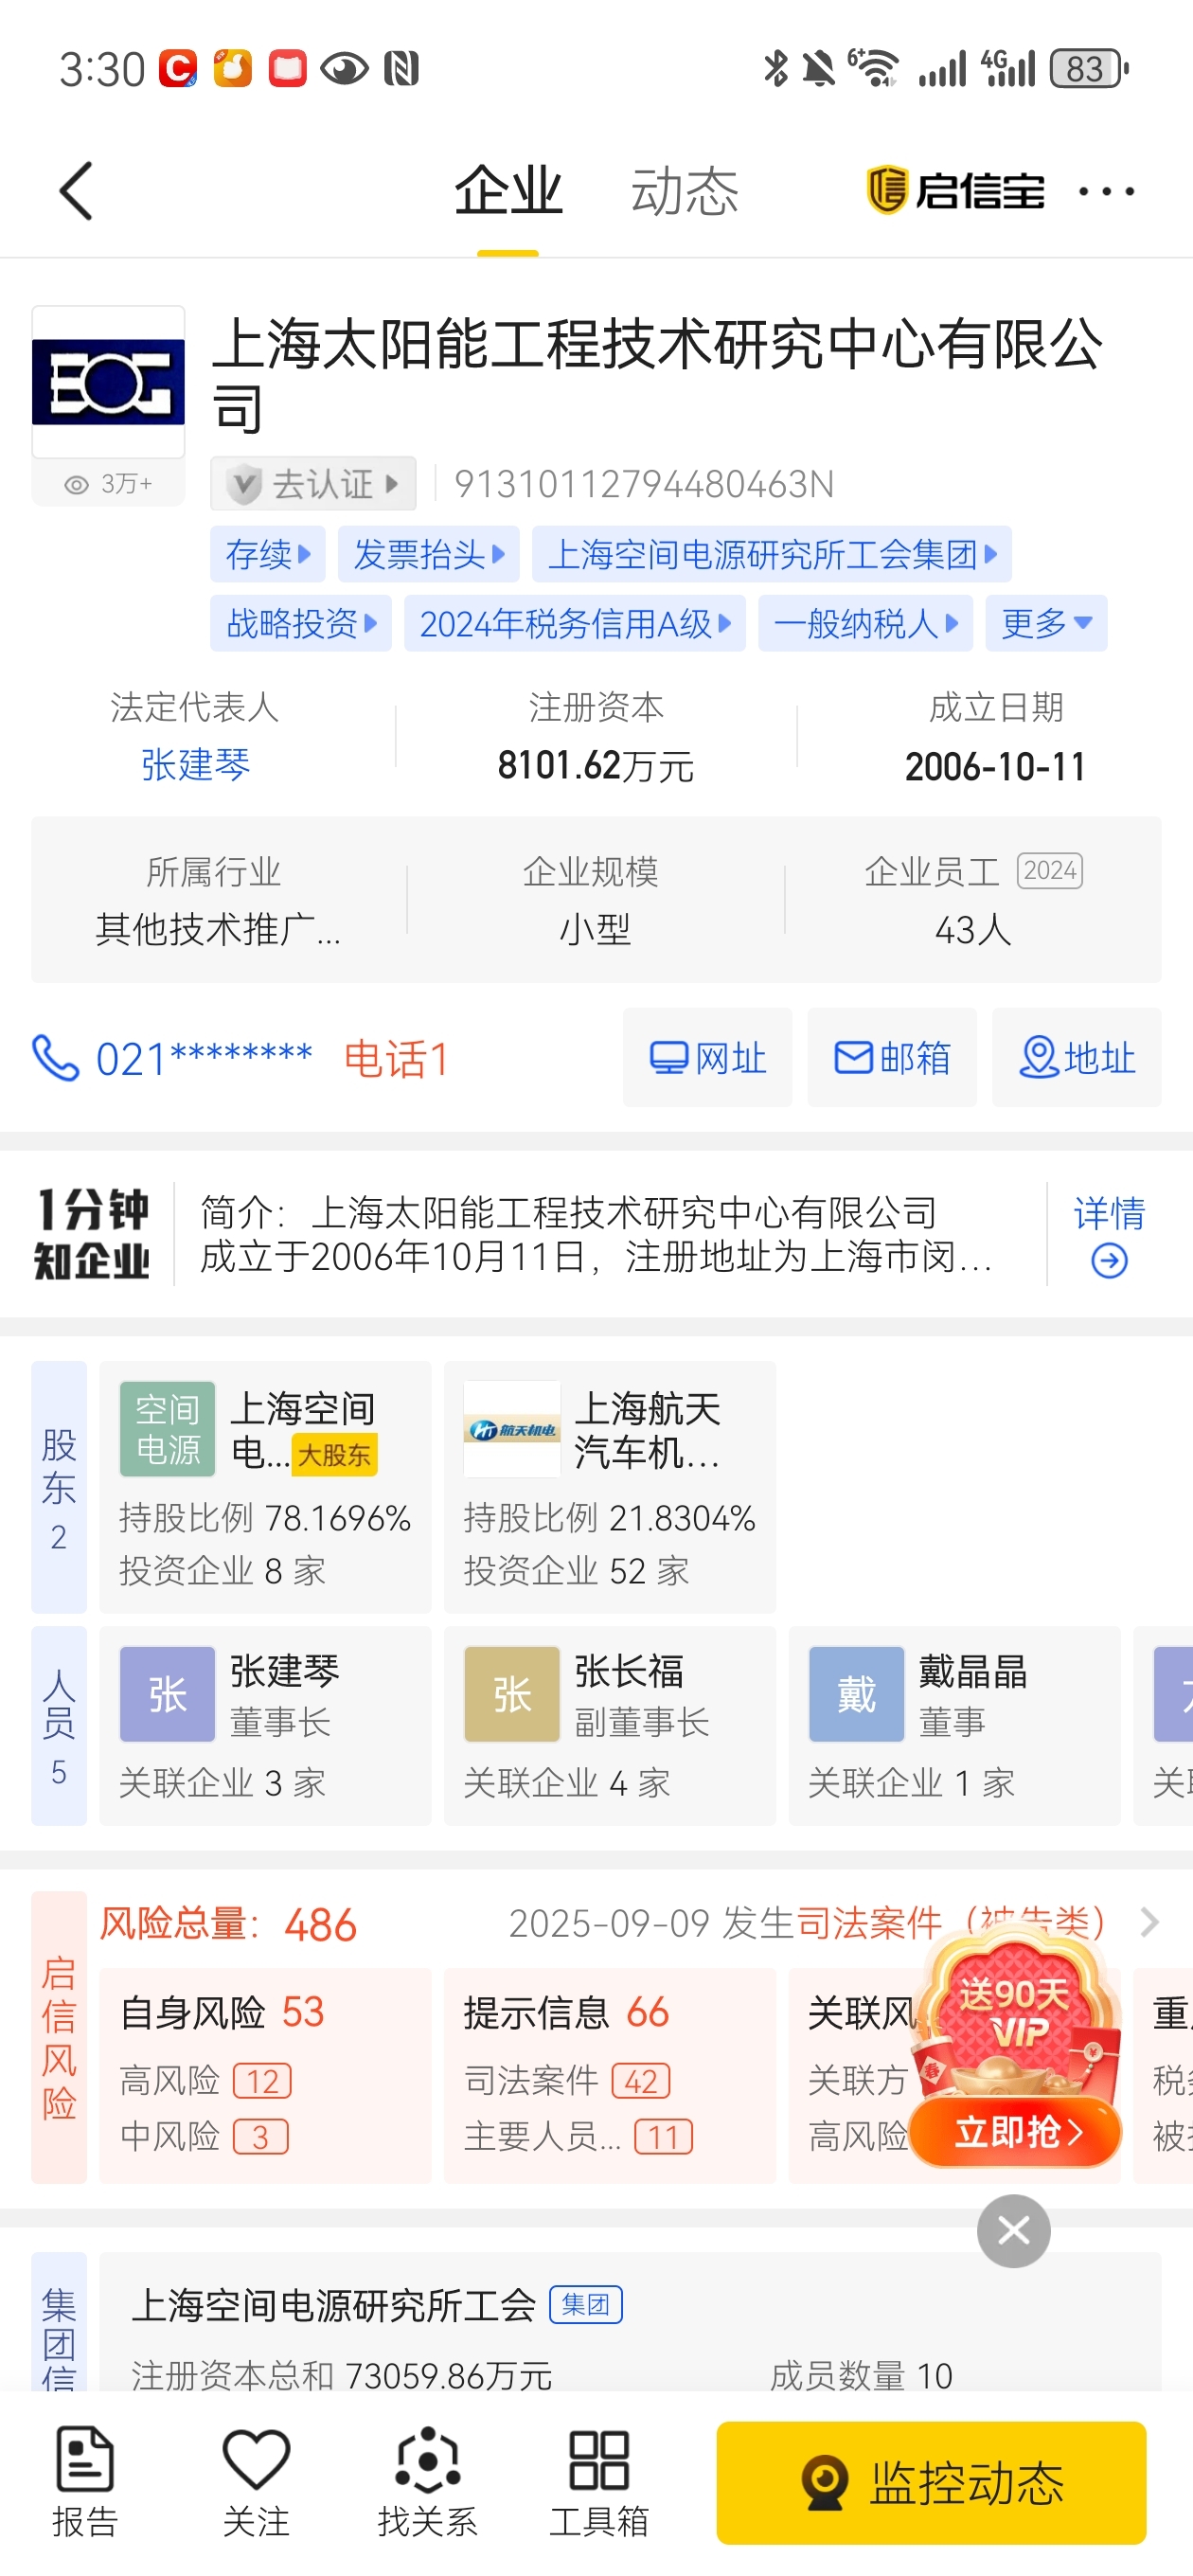Tap 张长福 person avatar
Image resolution: width=1193 pixels, height=2576 pixels.
click(x=512, y=1694)
